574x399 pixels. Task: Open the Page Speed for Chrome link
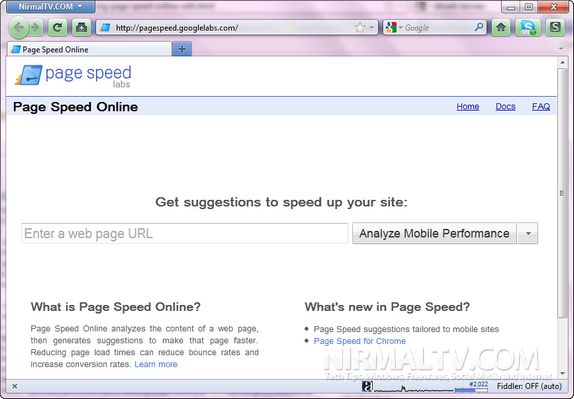(x=359, y=341)
